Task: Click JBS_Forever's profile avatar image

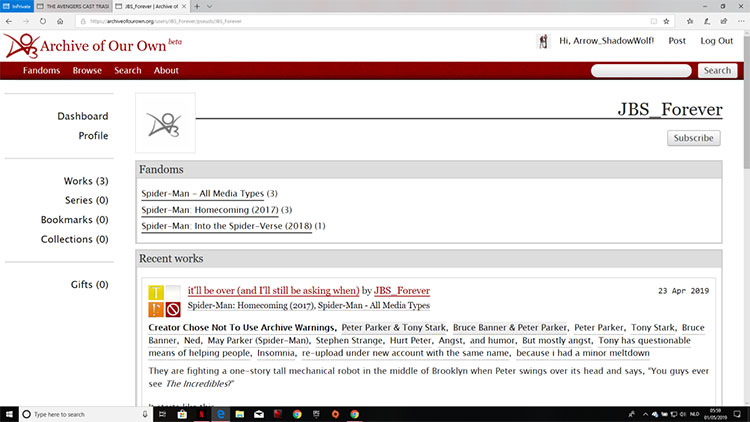Action: coord(165,123)
